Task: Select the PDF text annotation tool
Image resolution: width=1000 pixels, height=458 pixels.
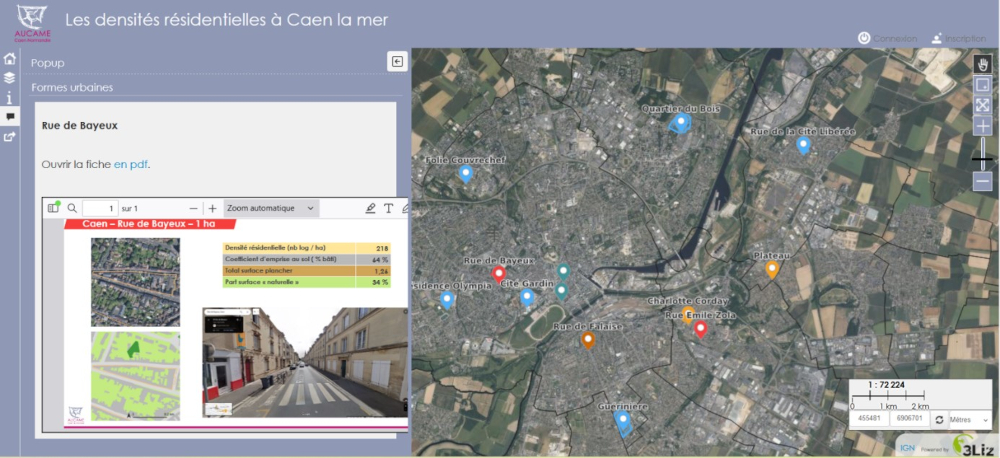Action: click(x=388, y=208)
